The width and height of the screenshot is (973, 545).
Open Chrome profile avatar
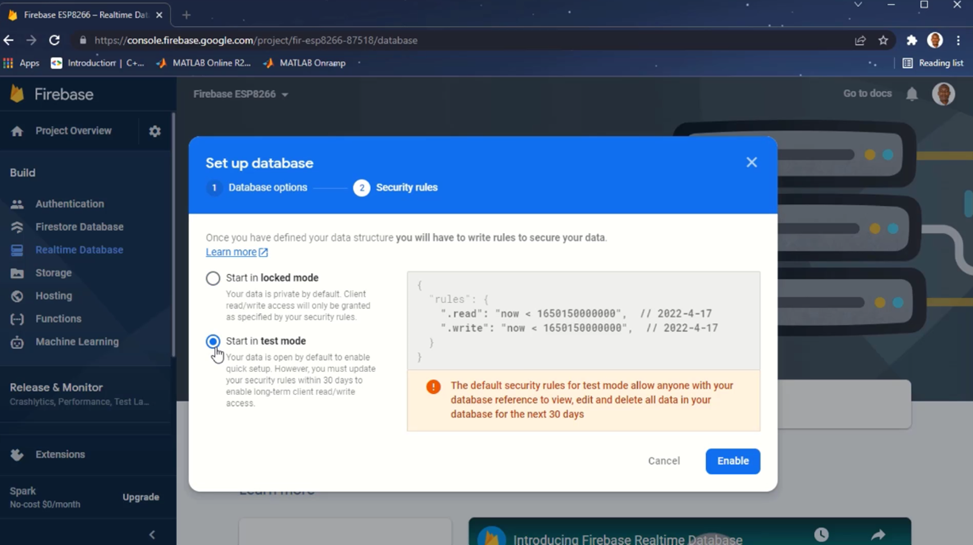click(935, 40)
